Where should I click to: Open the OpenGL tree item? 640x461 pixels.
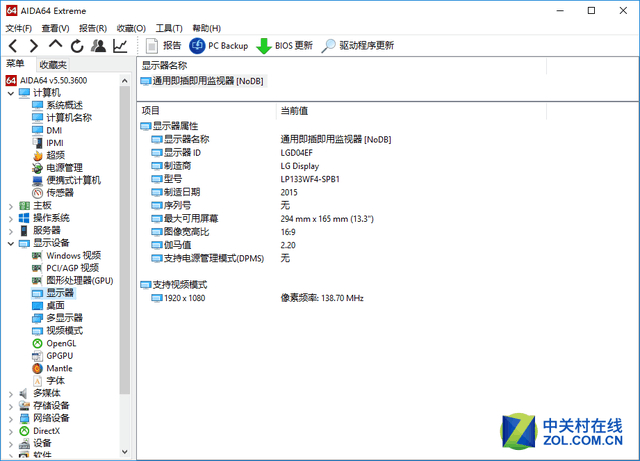(54, 343)
